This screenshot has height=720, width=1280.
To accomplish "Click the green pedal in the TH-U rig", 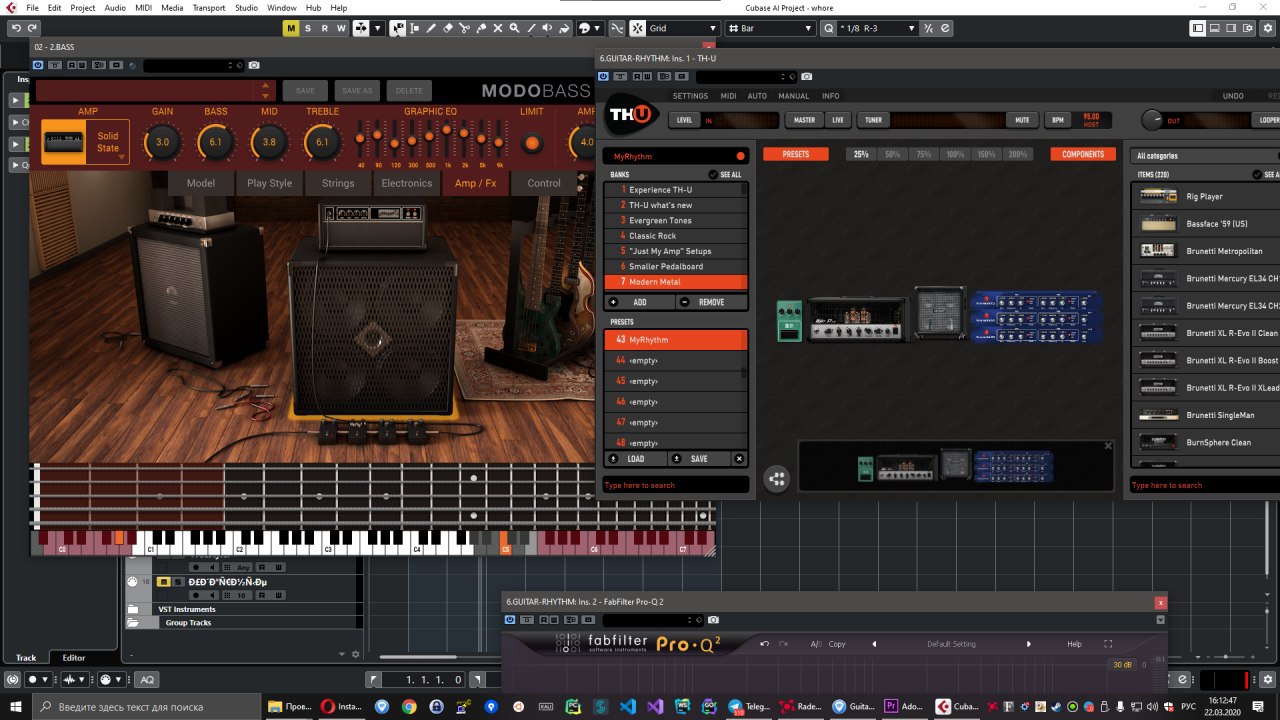I will tap(789, 321).
